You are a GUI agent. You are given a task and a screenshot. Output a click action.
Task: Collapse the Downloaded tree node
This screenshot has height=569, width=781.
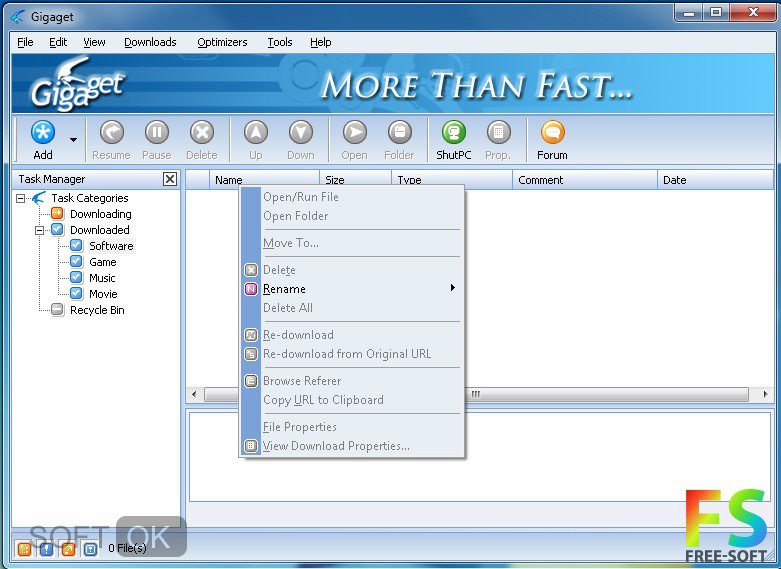[x=39, y=230]
